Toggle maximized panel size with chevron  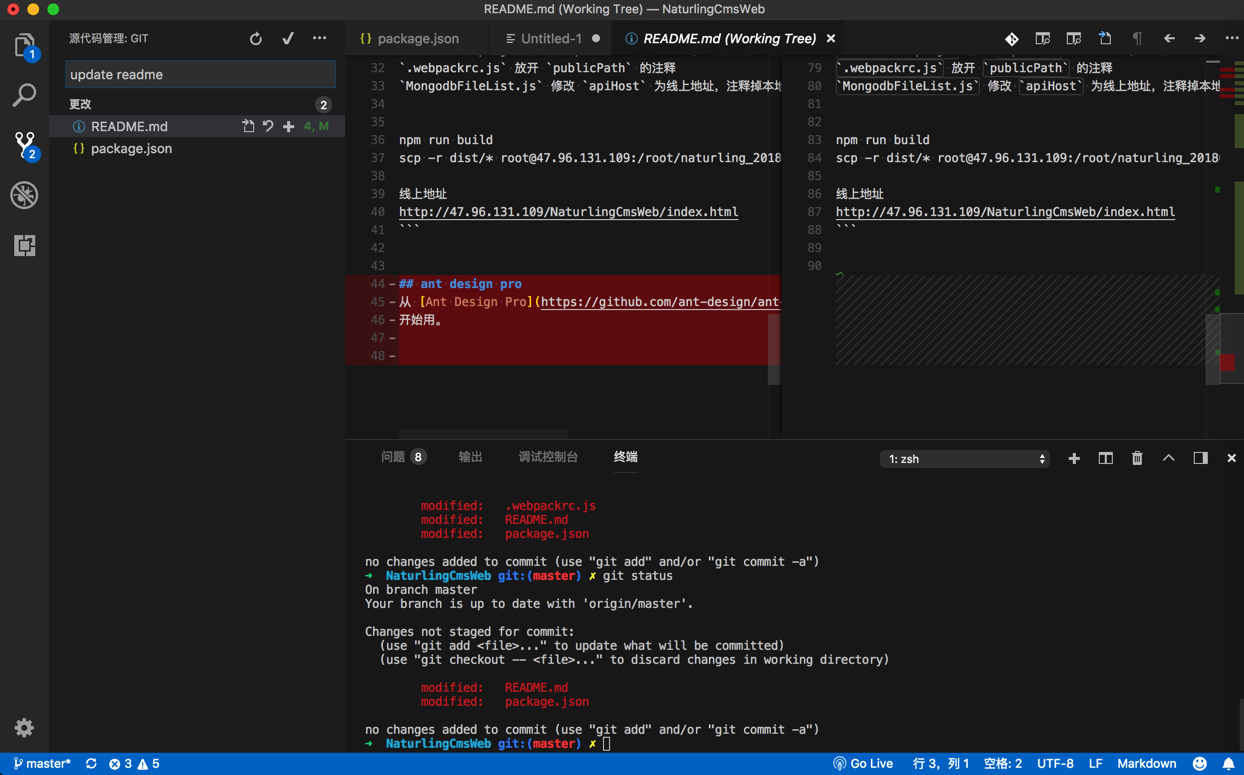(x=1168, y=459)
